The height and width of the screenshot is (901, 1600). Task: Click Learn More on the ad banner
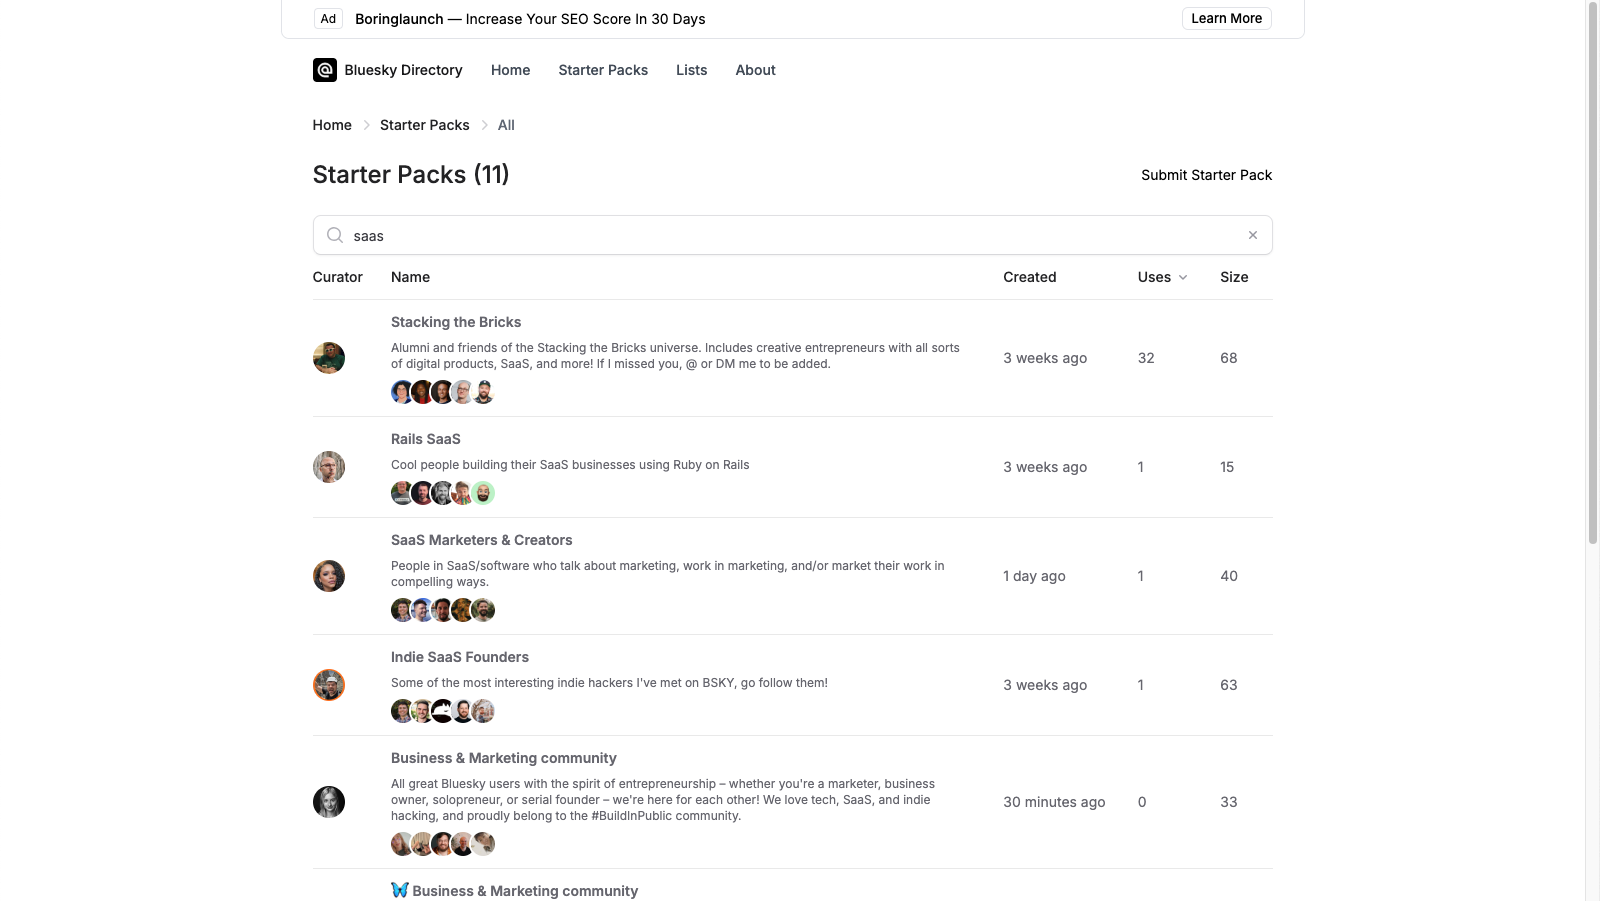click(1226, 18)
